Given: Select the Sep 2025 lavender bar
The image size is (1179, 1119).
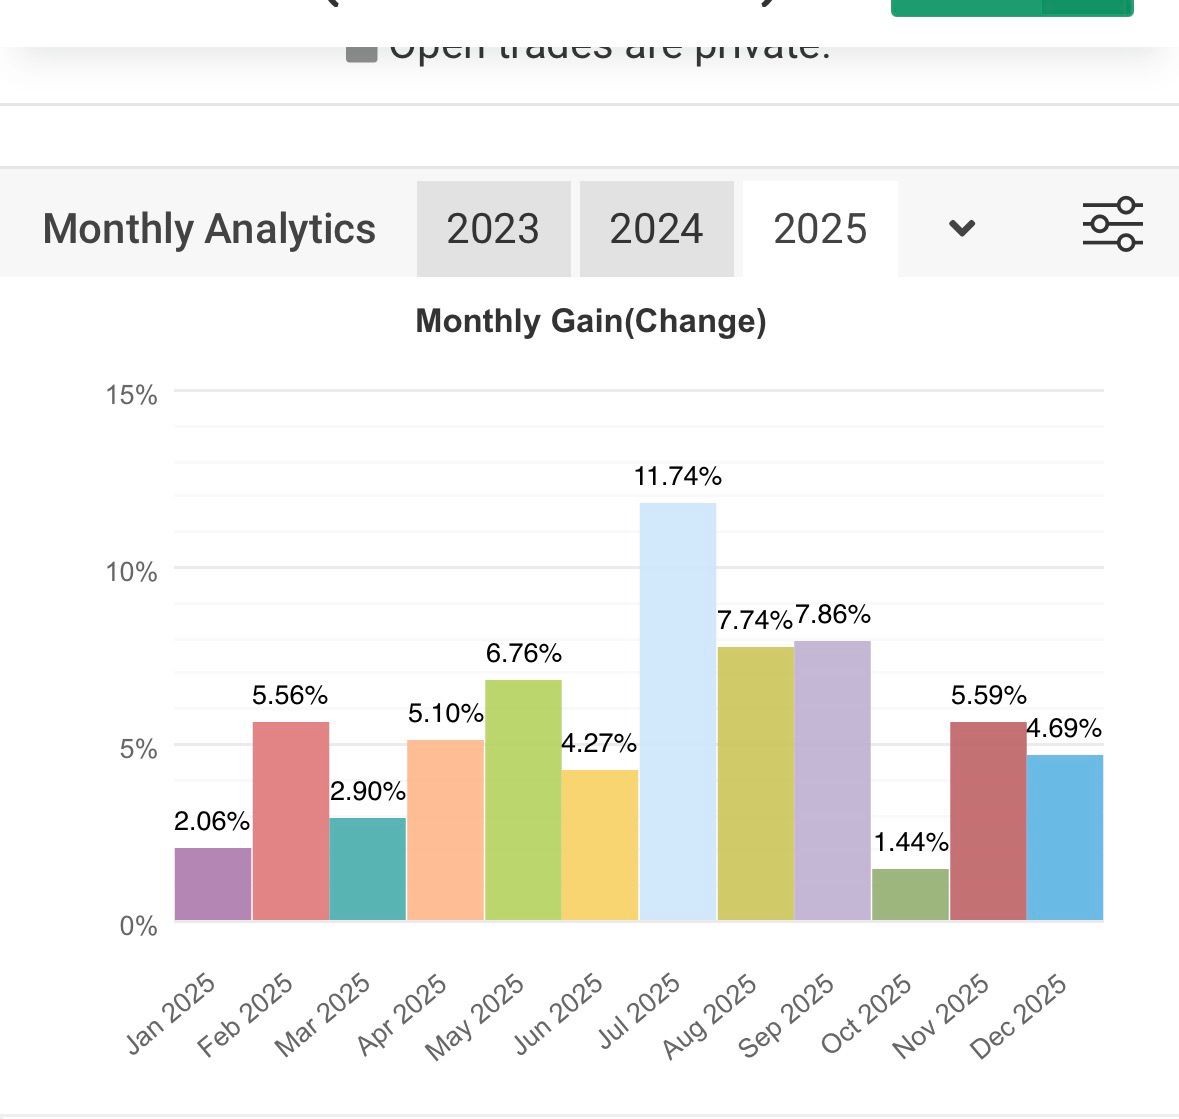Looking at the screenshot, I should [833, 781].
